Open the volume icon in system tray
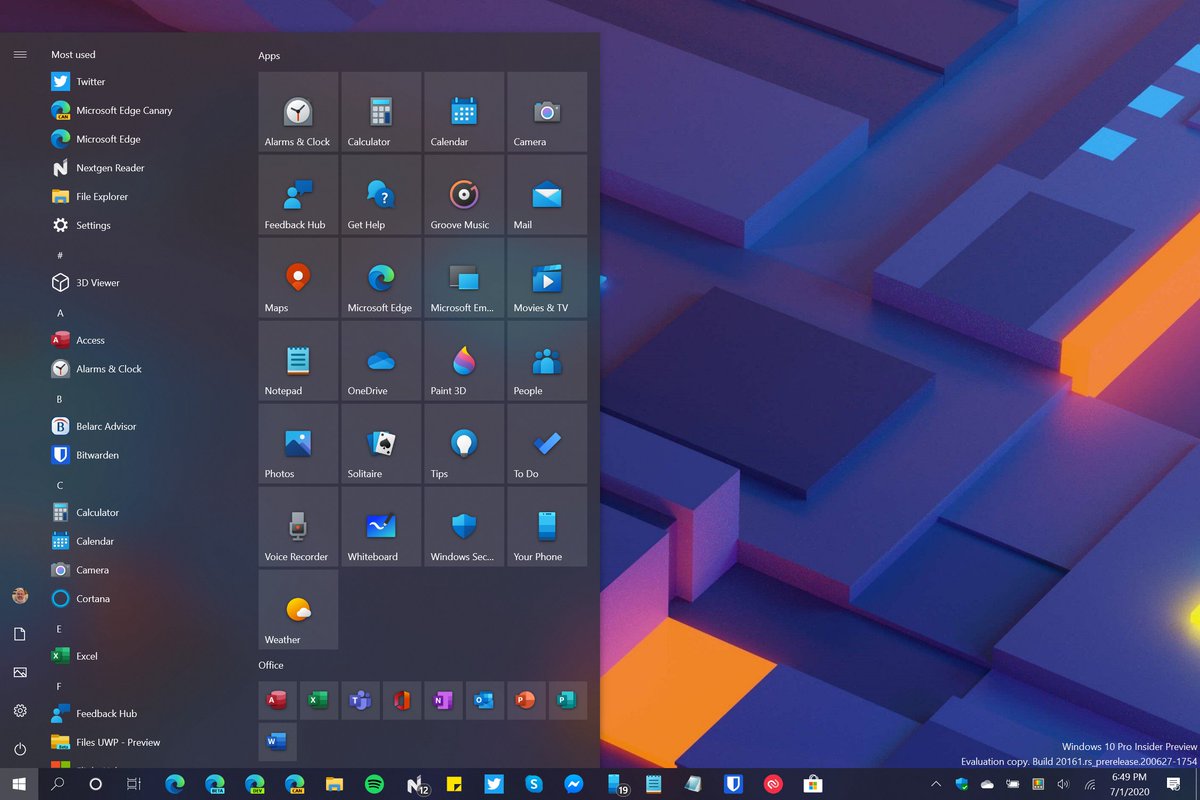This screenshot has height=800, width=1200. tap(1063, 784)
